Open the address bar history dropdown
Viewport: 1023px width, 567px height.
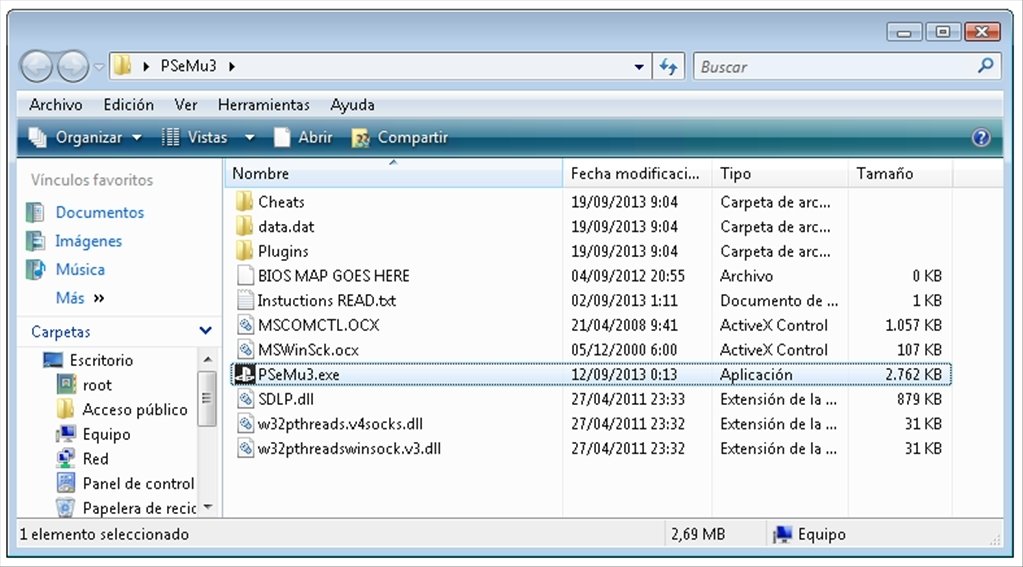639,67
